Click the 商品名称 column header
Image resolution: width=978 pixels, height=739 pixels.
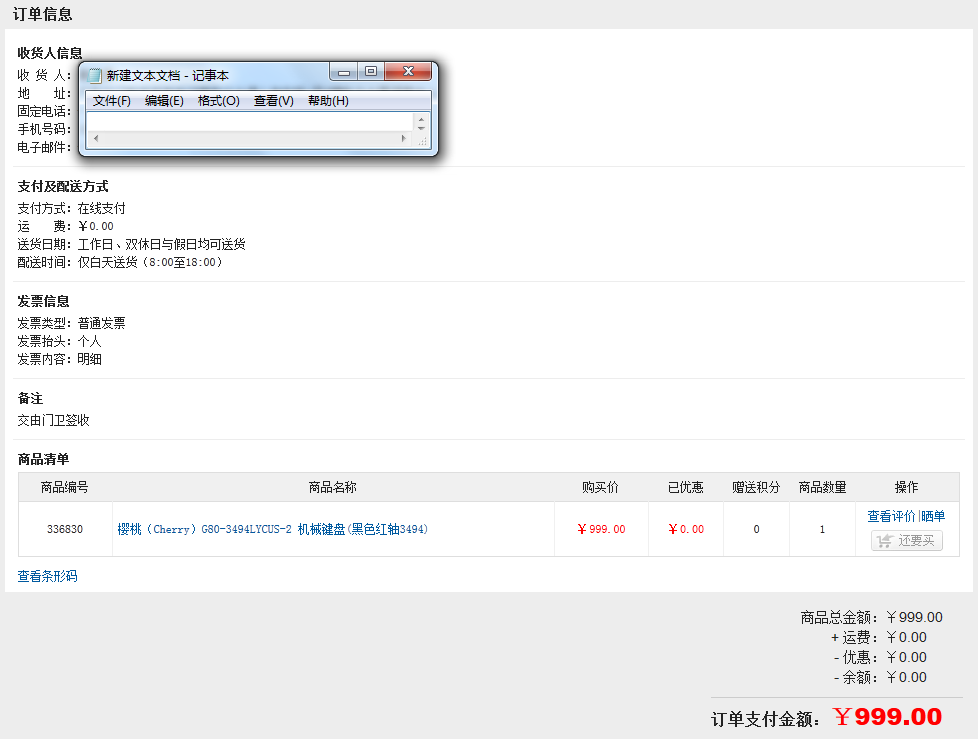(x=332, y=487)
